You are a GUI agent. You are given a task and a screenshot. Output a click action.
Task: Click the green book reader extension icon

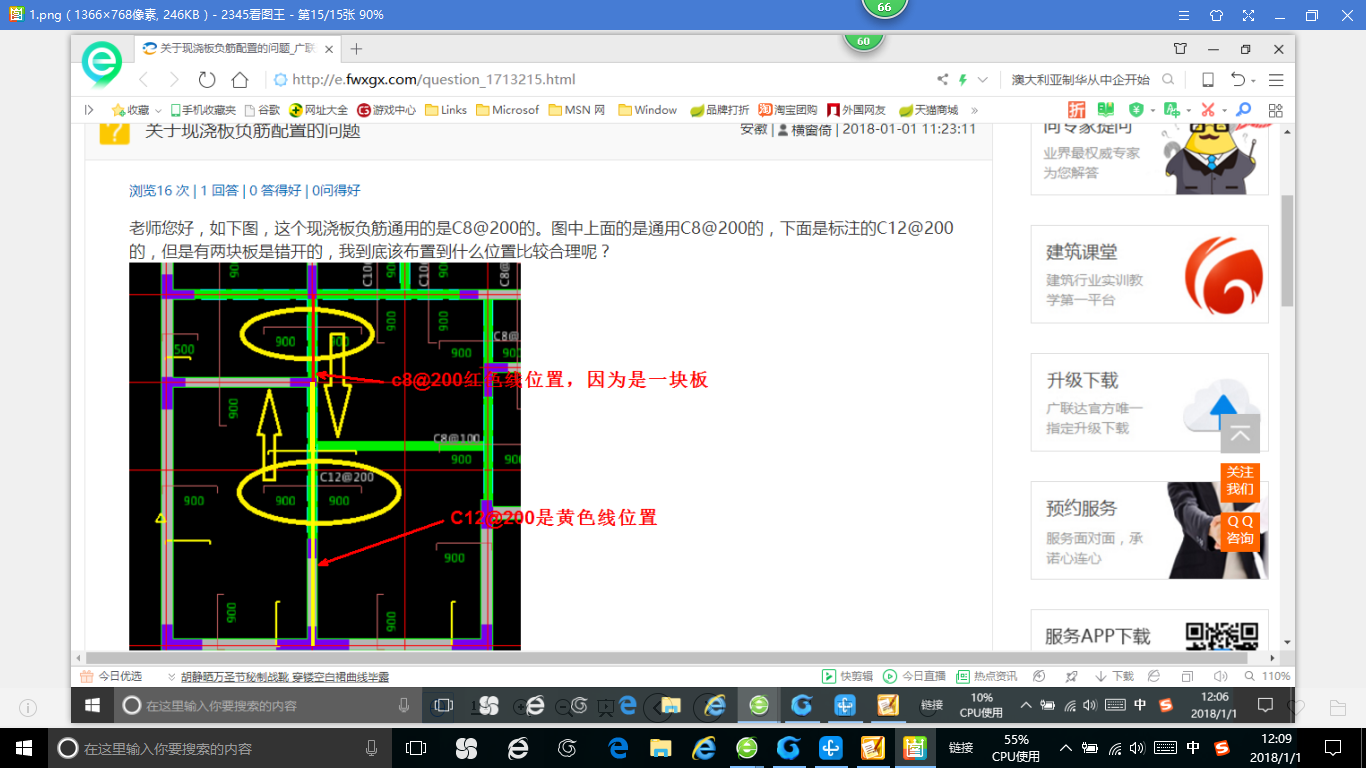[1106, 110]
